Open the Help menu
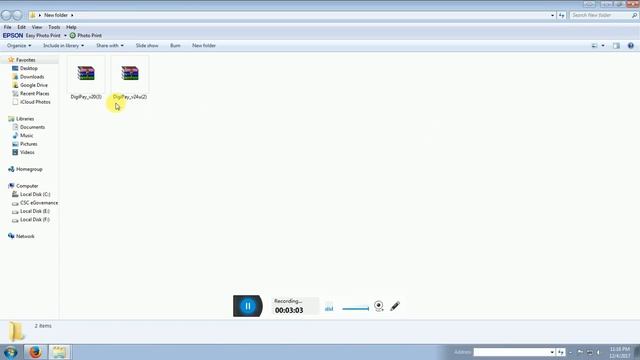Screen dimensions: 640x360 (71, 27)
